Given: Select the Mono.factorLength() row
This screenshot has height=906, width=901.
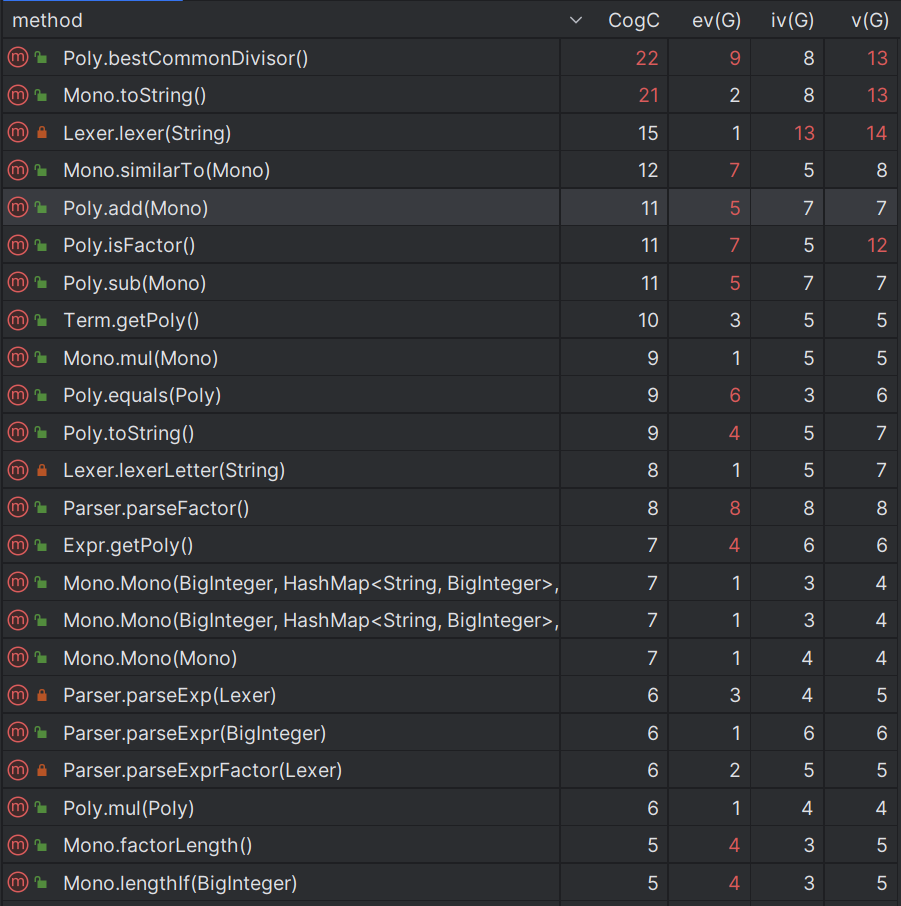Looking at the screenshot, I should 157,846.
